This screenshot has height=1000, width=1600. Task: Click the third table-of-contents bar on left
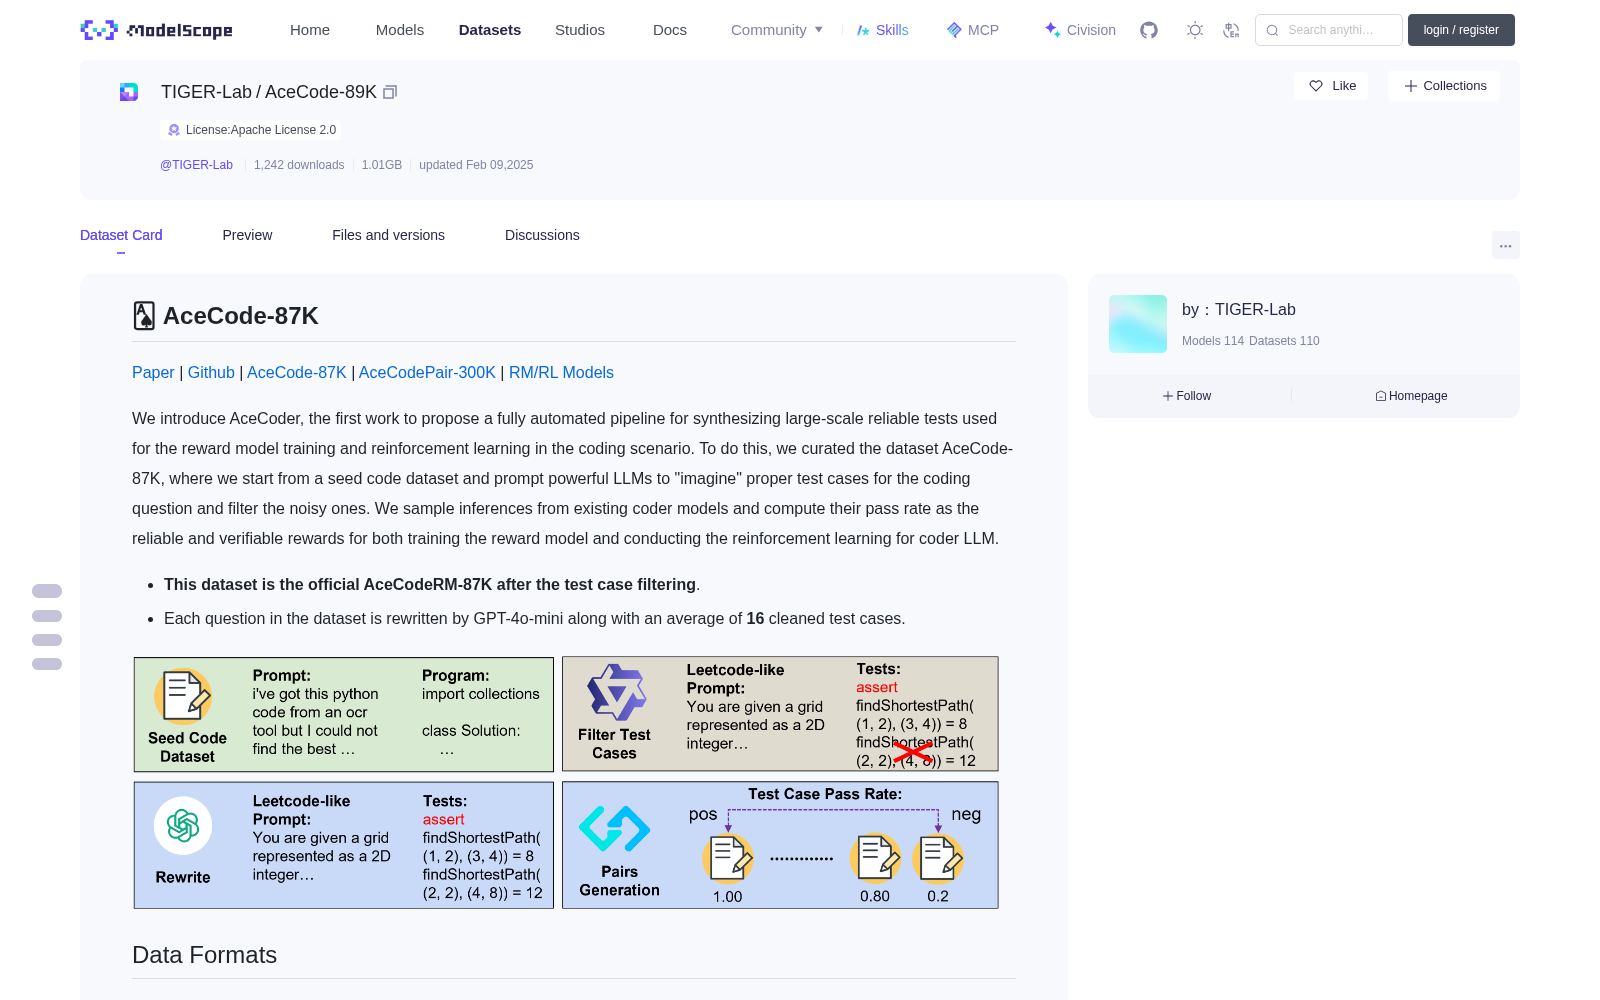click(x=47, y=640)
